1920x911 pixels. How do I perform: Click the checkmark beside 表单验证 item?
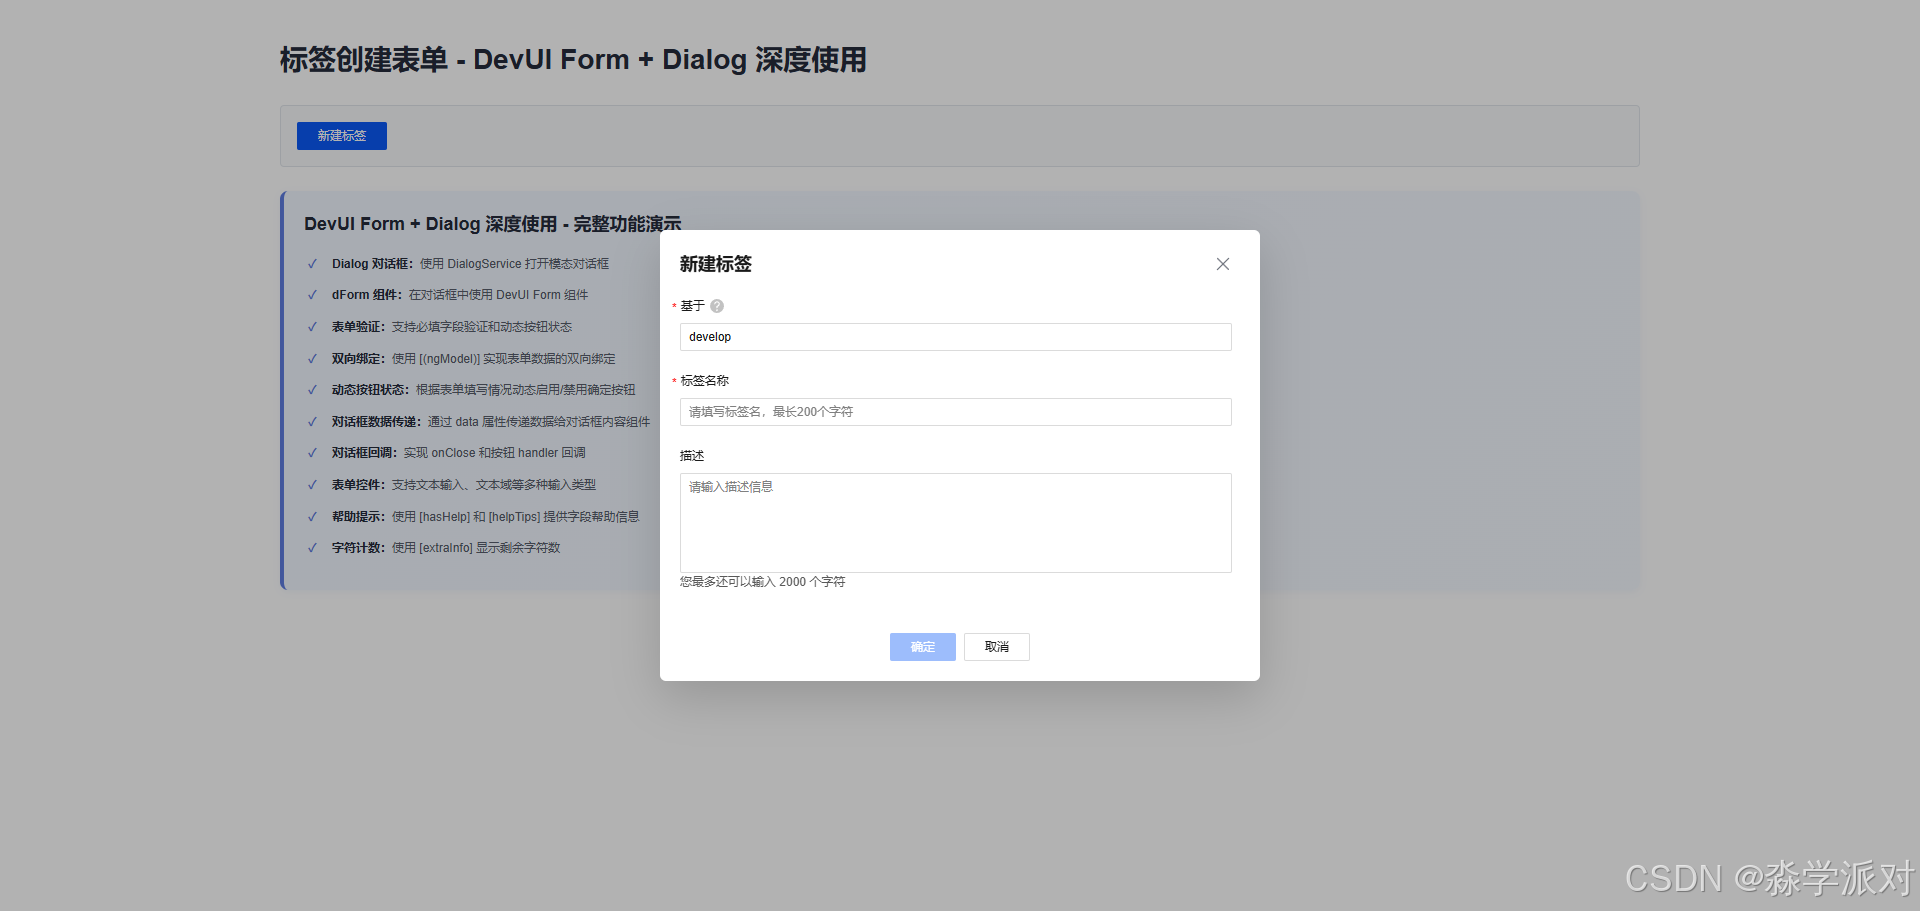coord(312,326)
